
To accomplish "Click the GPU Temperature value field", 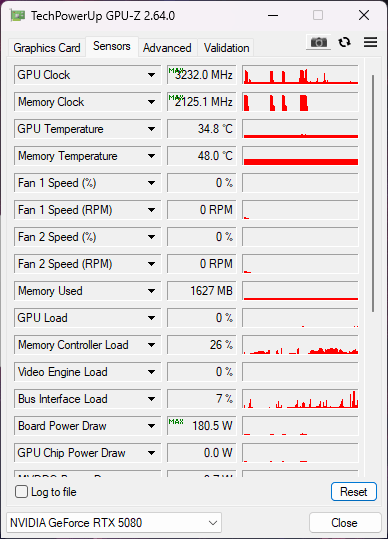I will [x=202, y=129].
